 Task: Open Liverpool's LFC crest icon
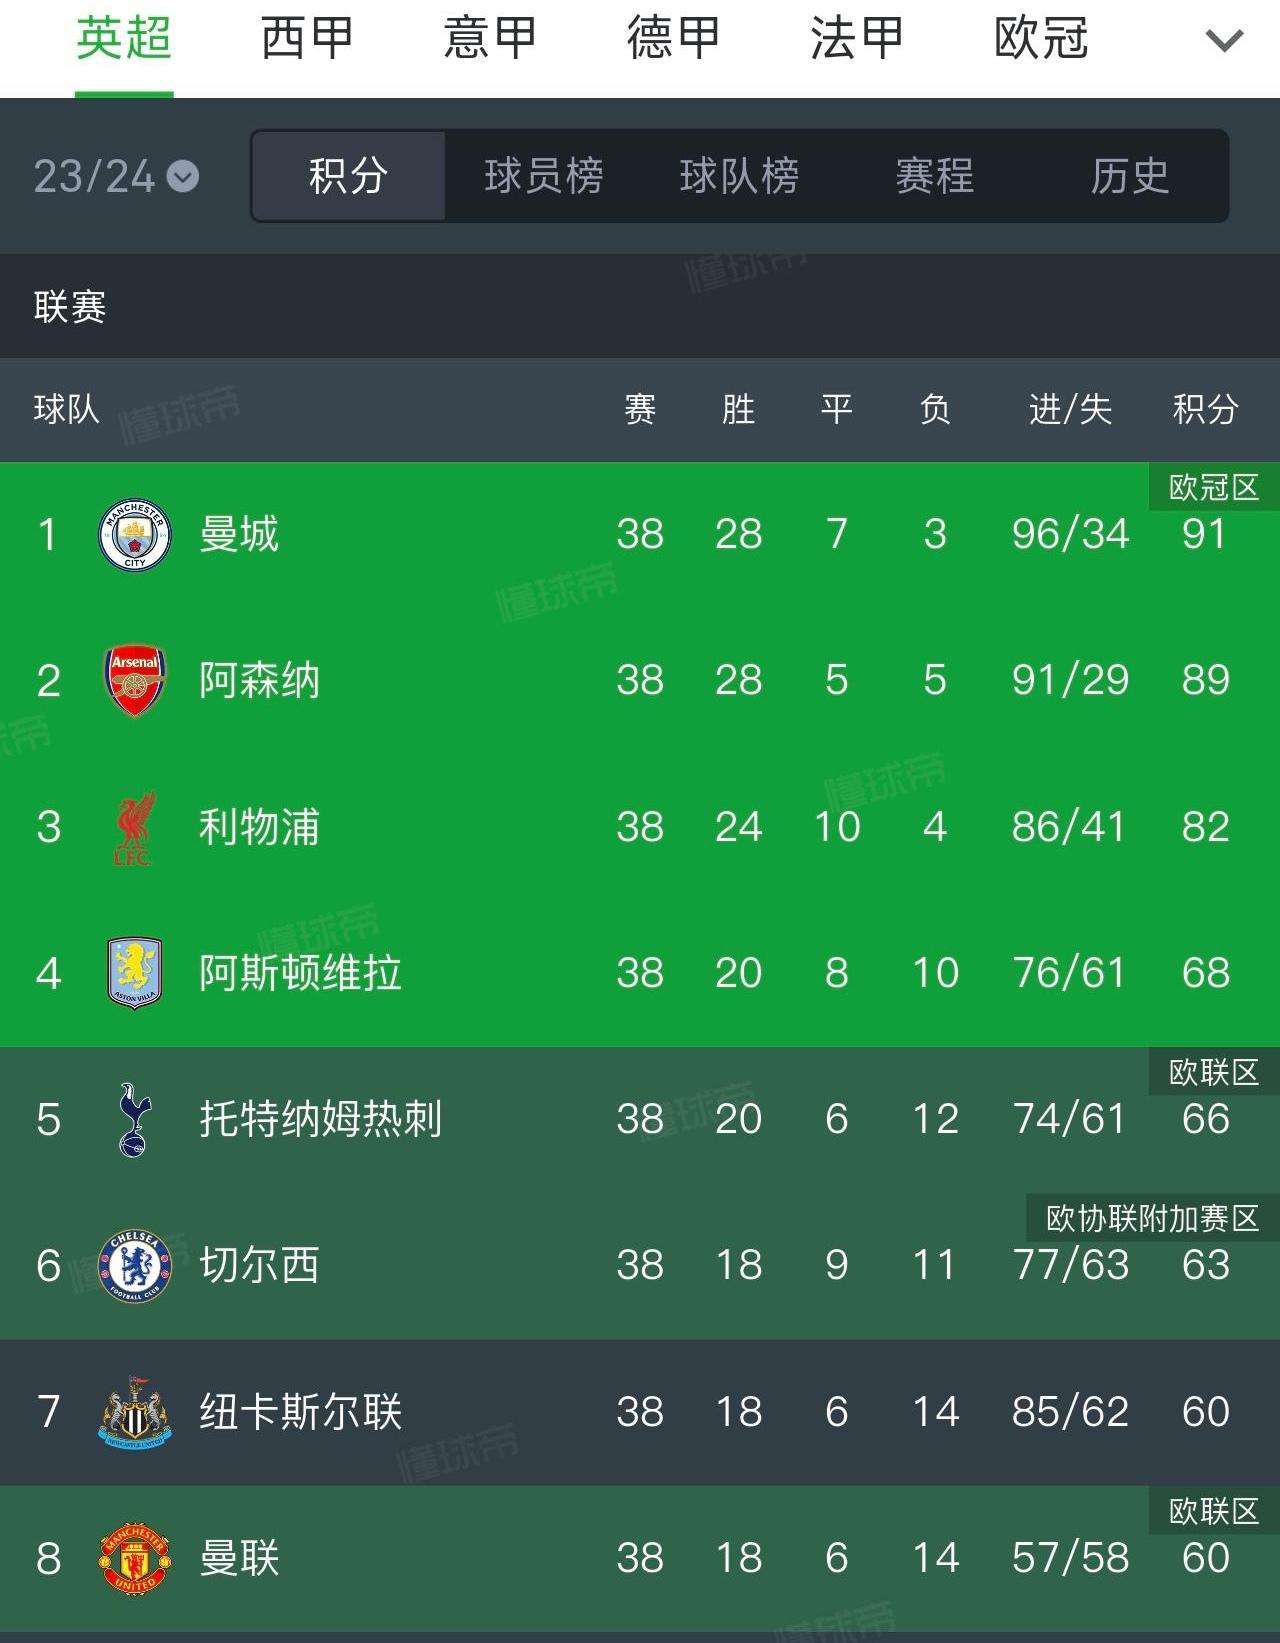[x=135, y=827]
